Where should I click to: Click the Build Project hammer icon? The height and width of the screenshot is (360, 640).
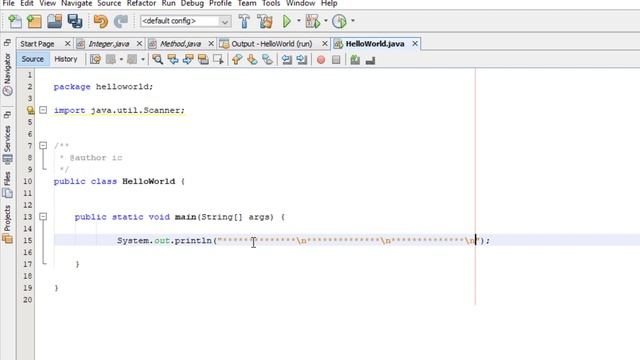244,21
